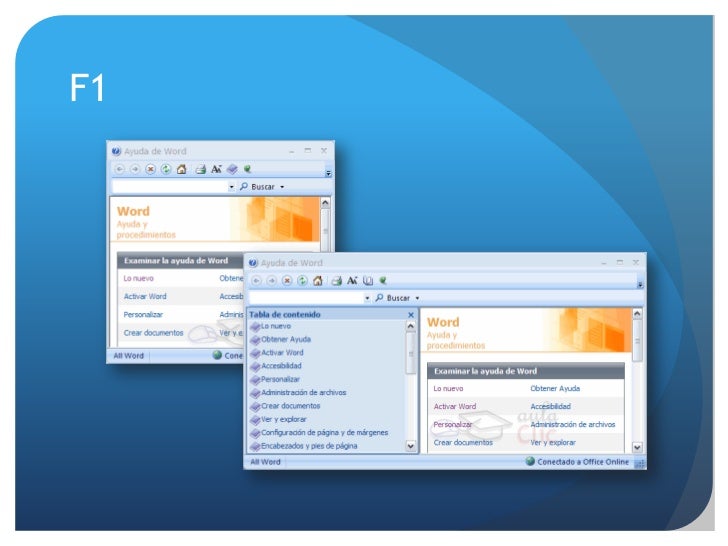Click Stop icon in front help window toolbar
Screen dimensions: 728x546
pos(287,281)
